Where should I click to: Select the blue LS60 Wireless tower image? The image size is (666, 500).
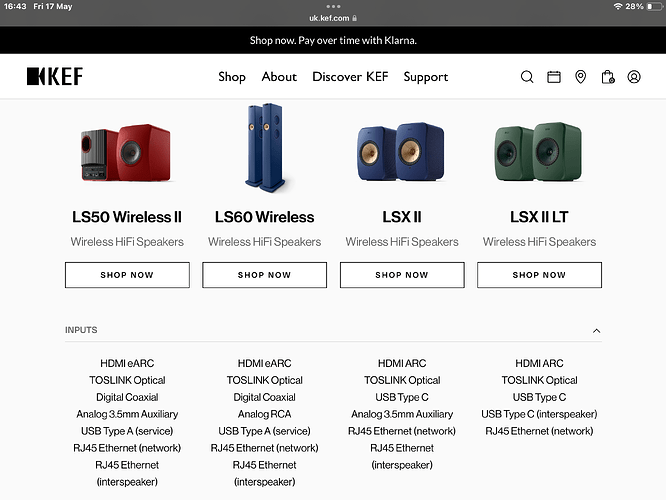(x=264, y=148)
